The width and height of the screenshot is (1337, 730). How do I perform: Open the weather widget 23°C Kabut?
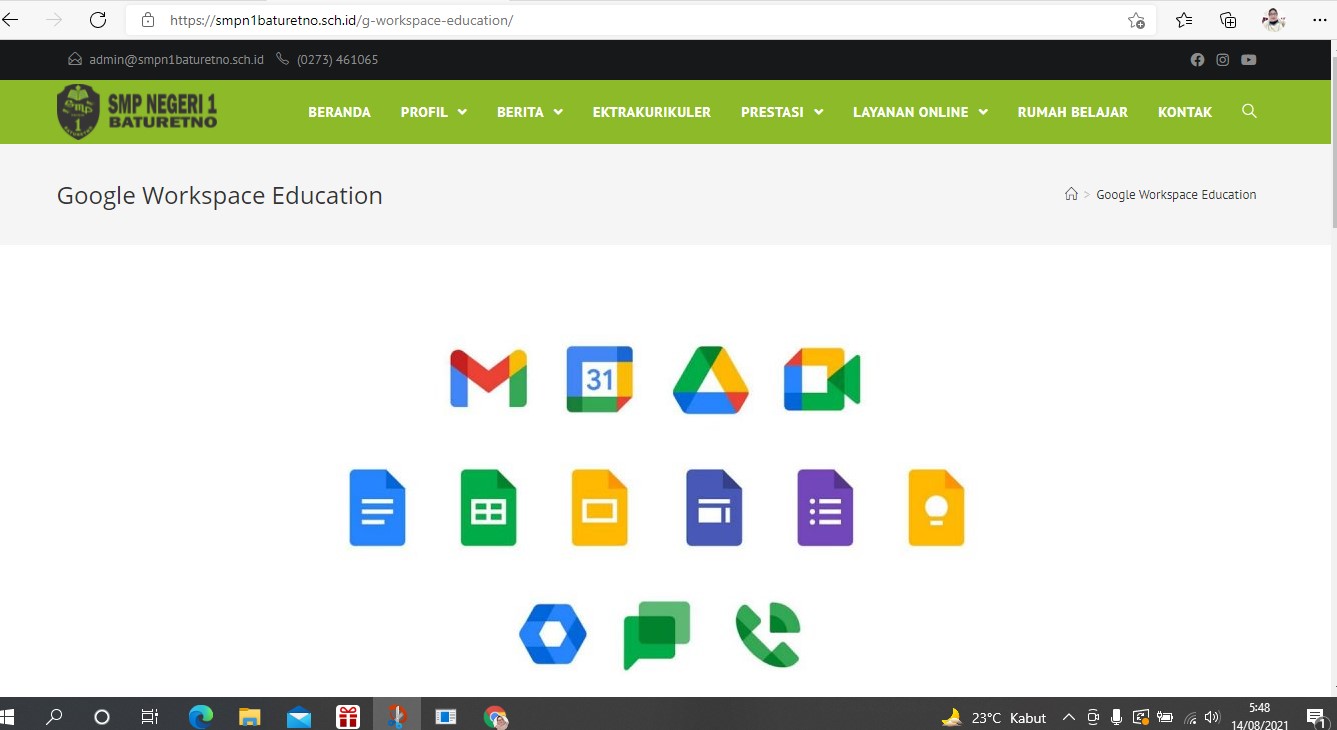coord(994,717)
